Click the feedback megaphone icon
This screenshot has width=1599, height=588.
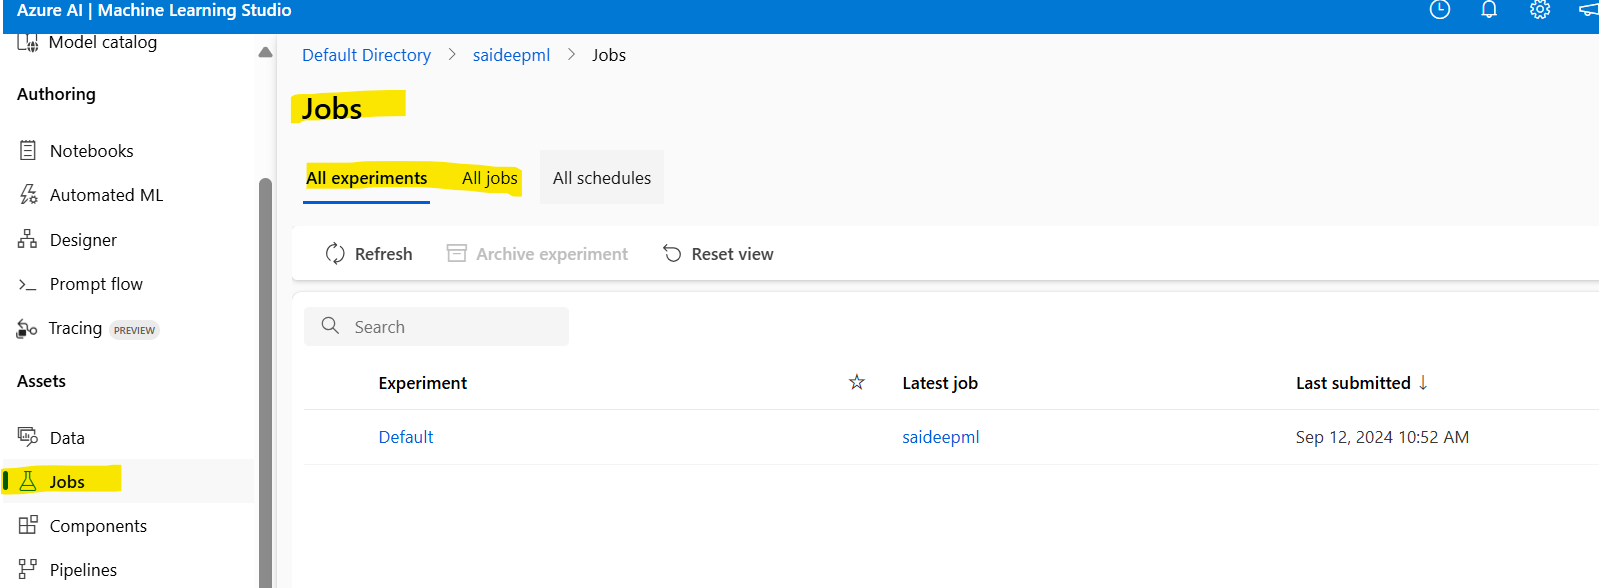pos(1589,10)
